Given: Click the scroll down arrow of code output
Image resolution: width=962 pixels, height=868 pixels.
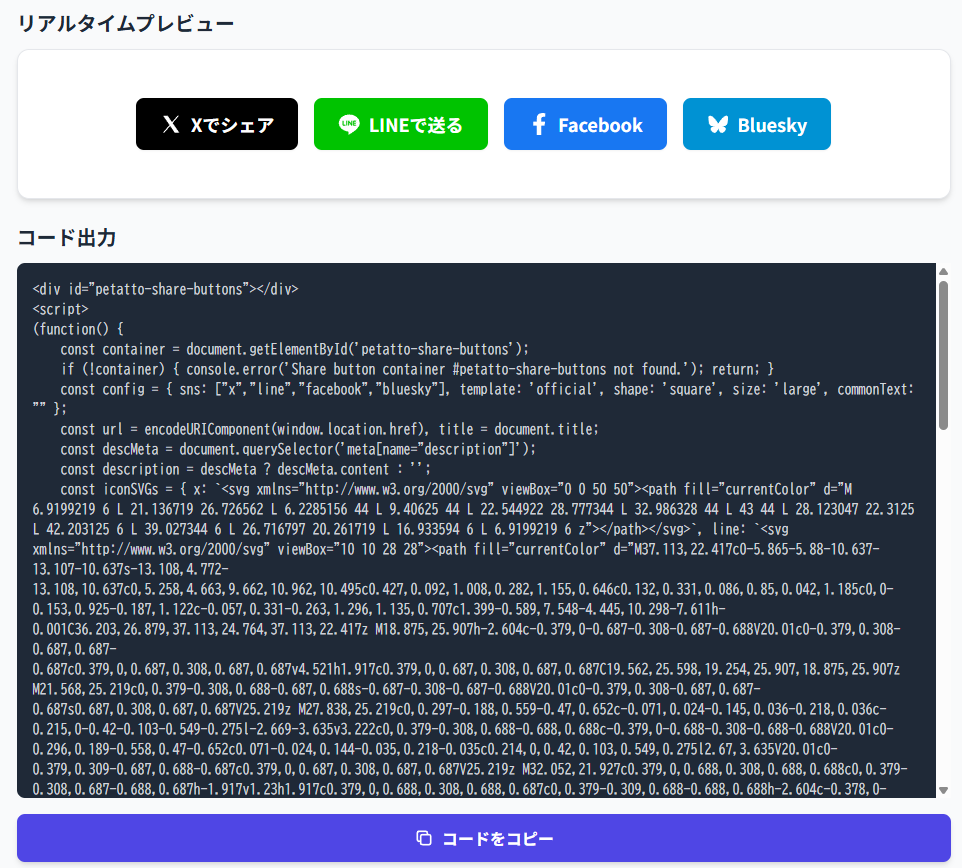Looking at the screenshot, I should [942, 790].
